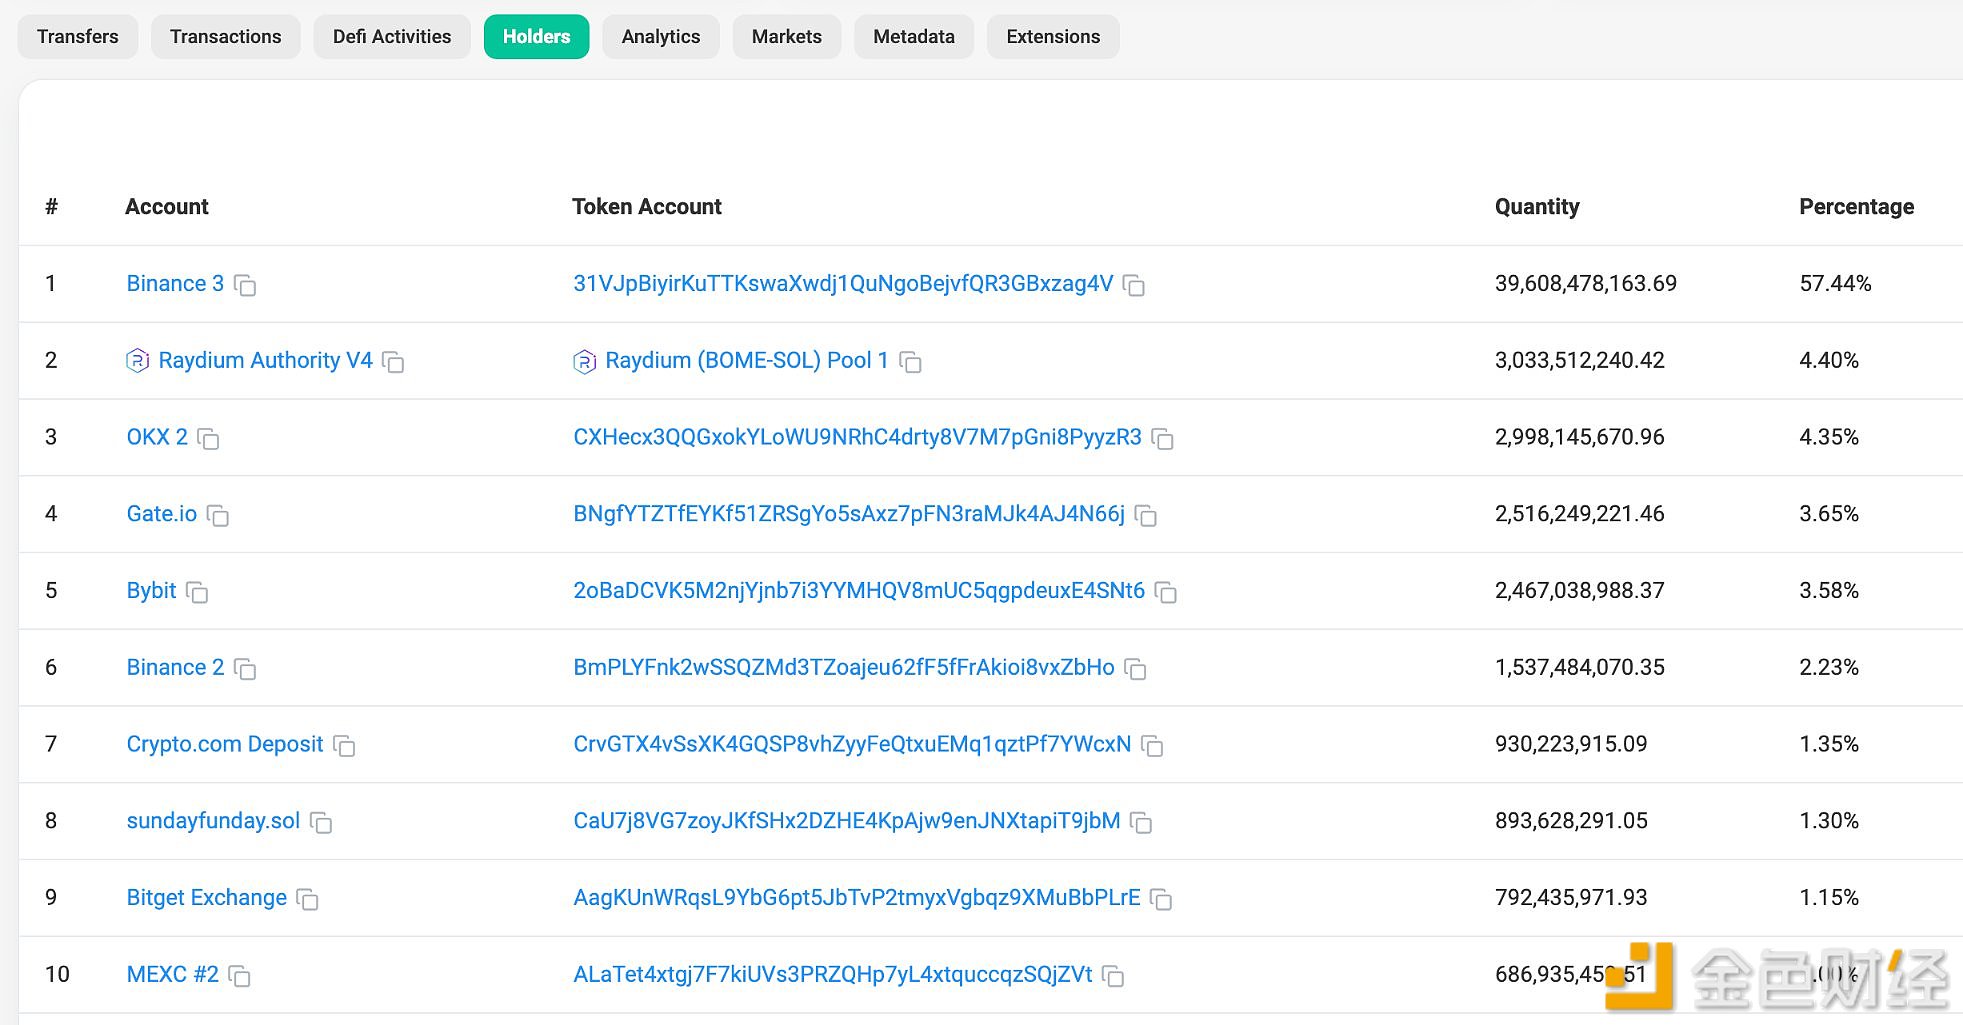The width and height of the screenshot is (1963, 1025).
Task: Copy Raydium (BOME-SOL) Pool 1 address
Action: pyautogui.click(x=910, y=362)
